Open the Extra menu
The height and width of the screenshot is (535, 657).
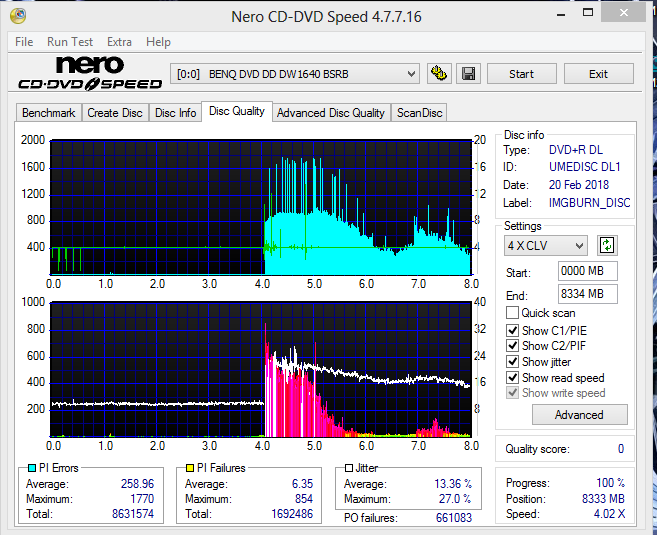point(119,42)
